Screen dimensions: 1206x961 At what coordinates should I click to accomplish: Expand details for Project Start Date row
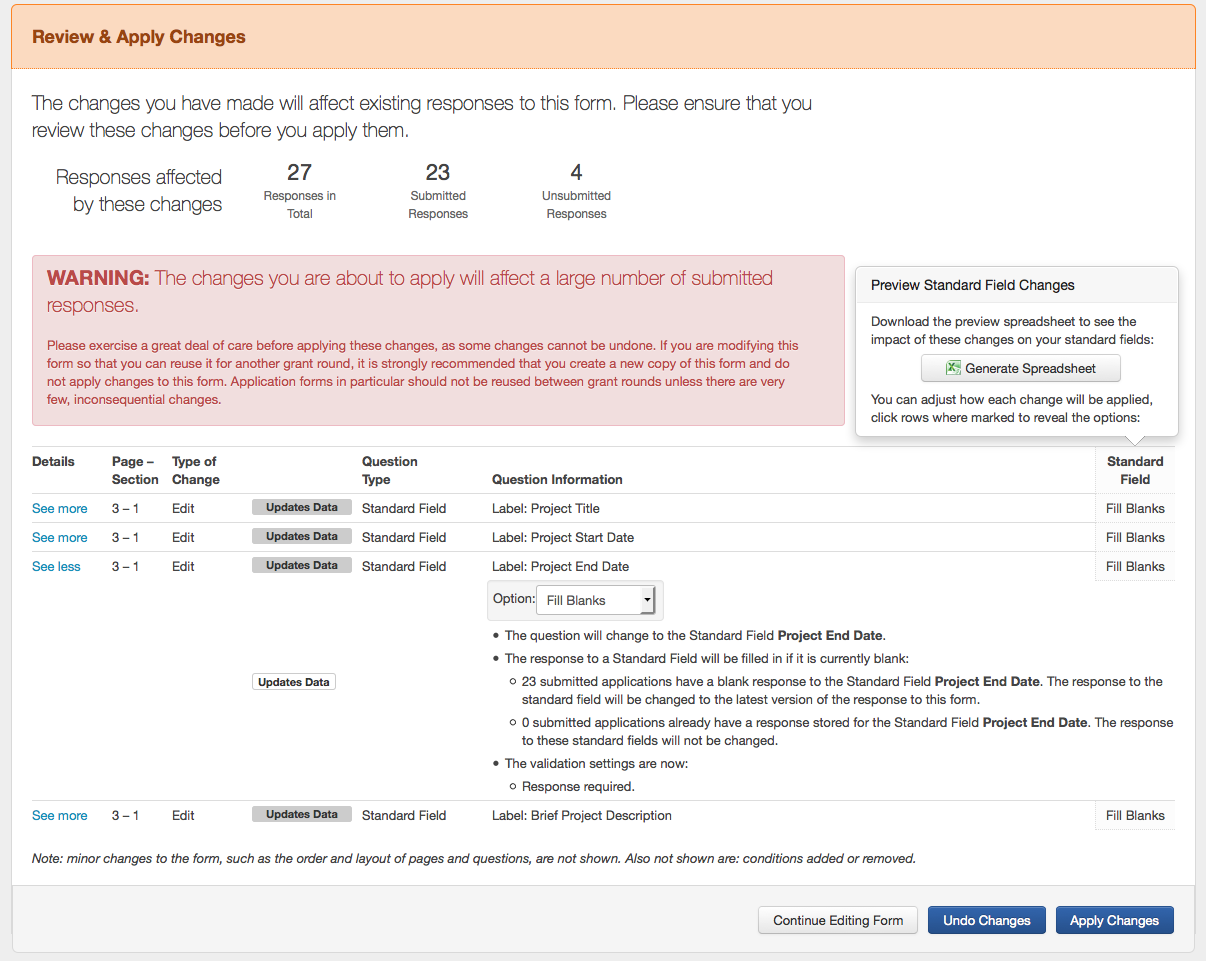59,537
